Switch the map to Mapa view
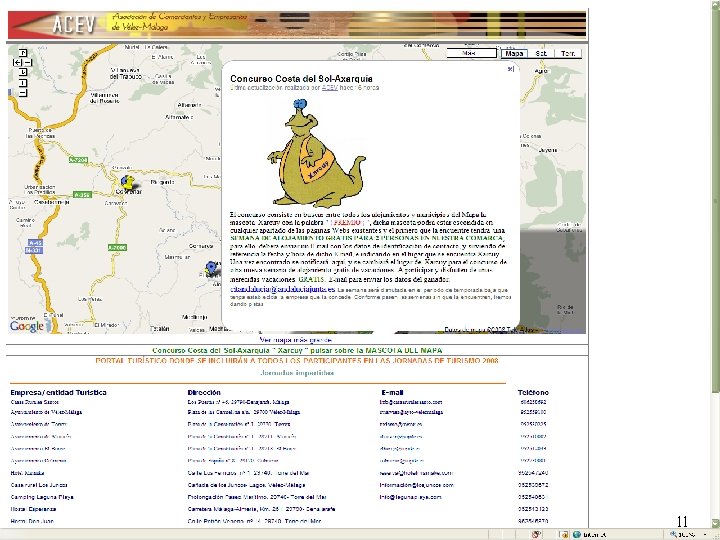Screen dimensions: 720x540 coord(514,53)
